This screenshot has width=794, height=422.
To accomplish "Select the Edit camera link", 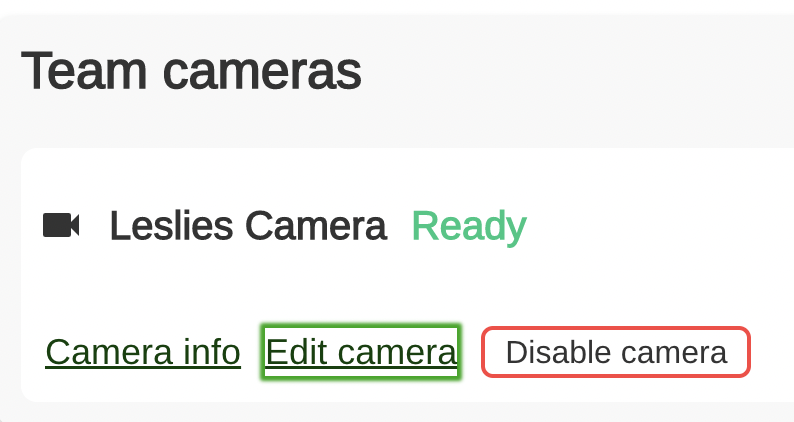I will [361, 352].
